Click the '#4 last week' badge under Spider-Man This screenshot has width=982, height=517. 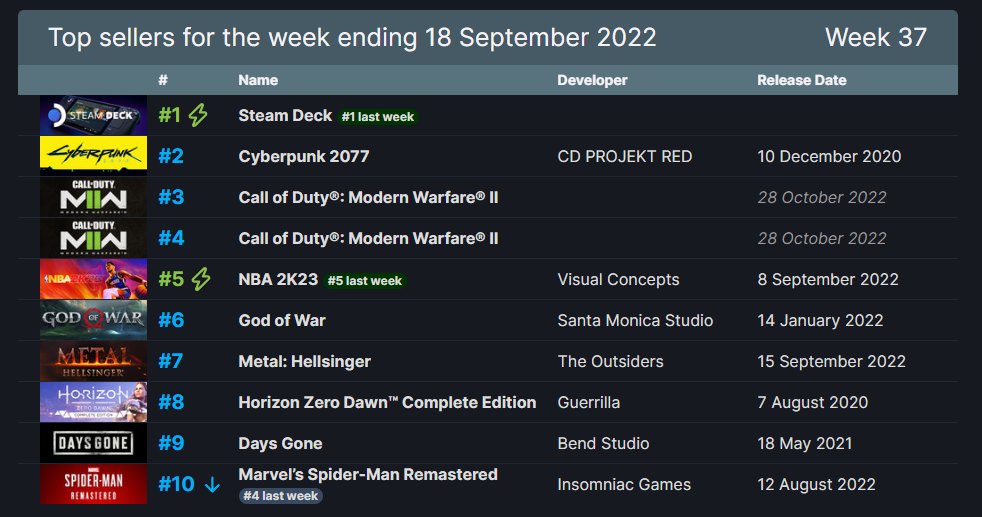tap(281, 496)
